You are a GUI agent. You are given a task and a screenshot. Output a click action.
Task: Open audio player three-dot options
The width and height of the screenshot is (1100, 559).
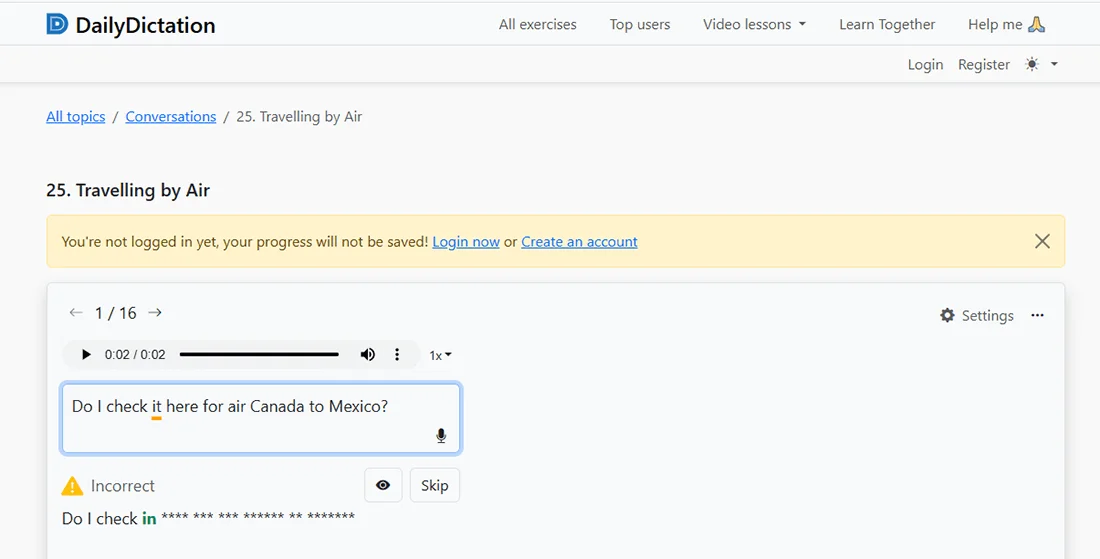point(397,355)
